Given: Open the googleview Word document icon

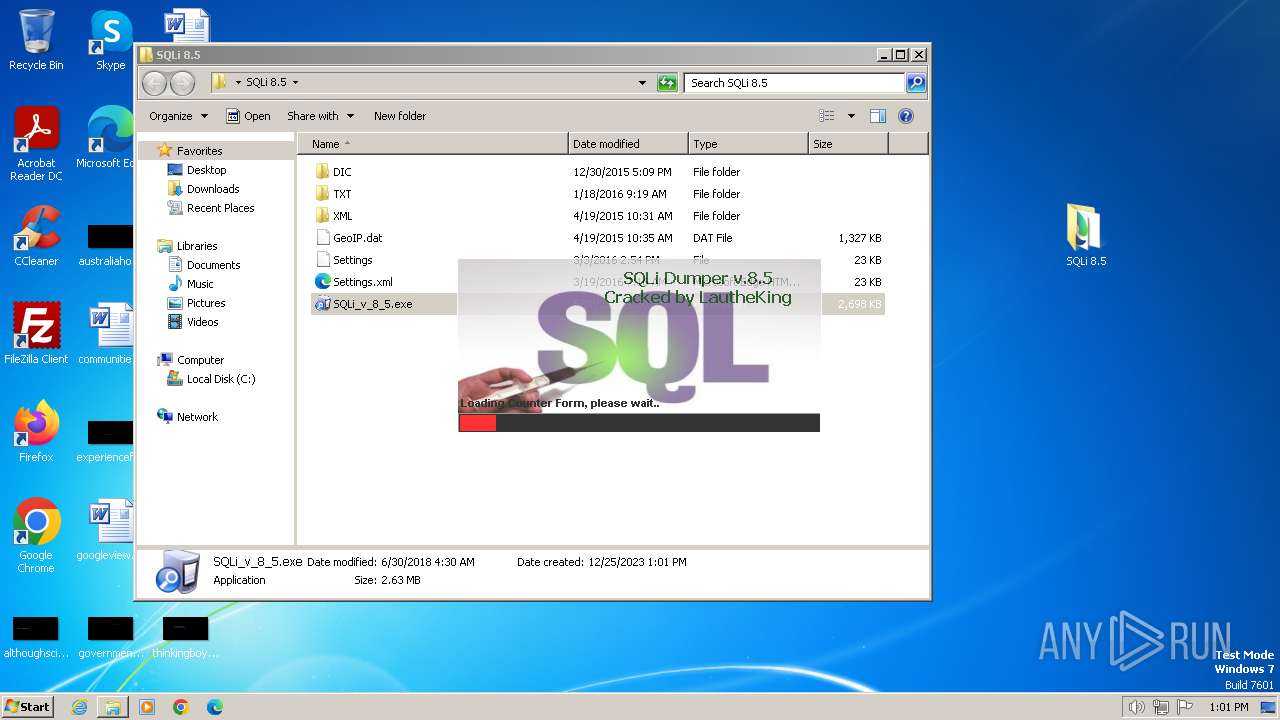Looking at the screenshot, I should (x=105, y=530).
